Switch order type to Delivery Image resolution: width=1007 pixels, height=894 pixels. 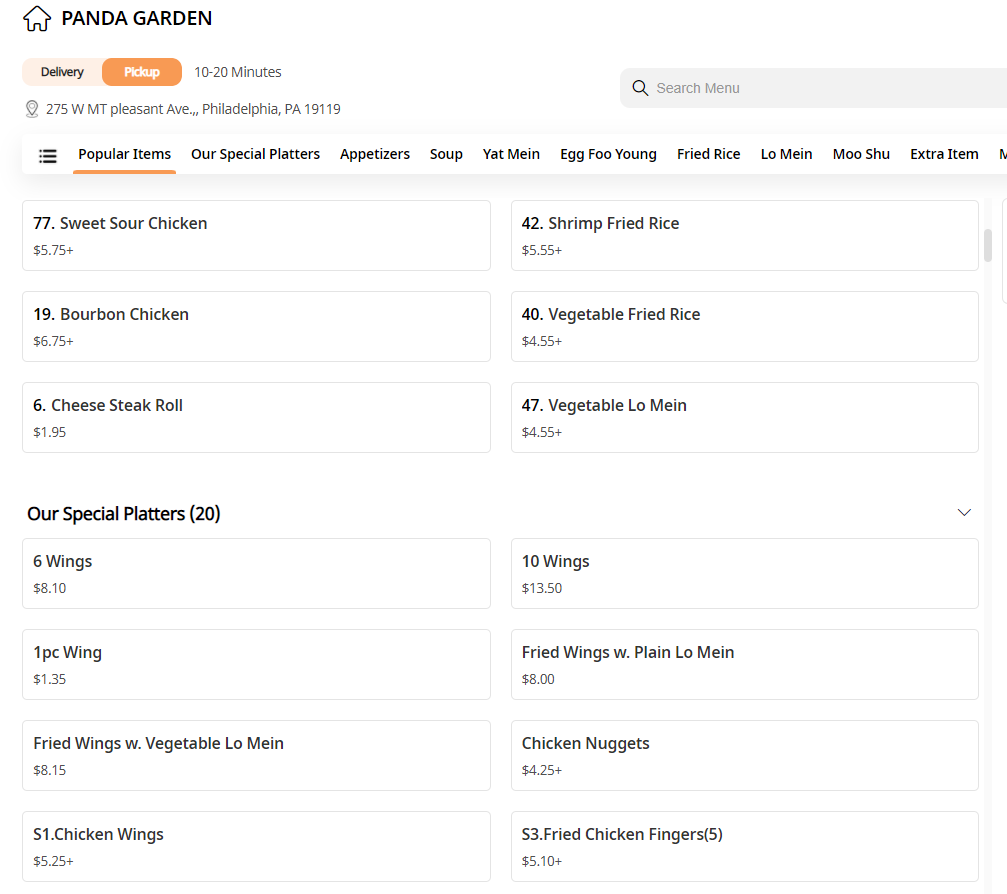(62, 72)
